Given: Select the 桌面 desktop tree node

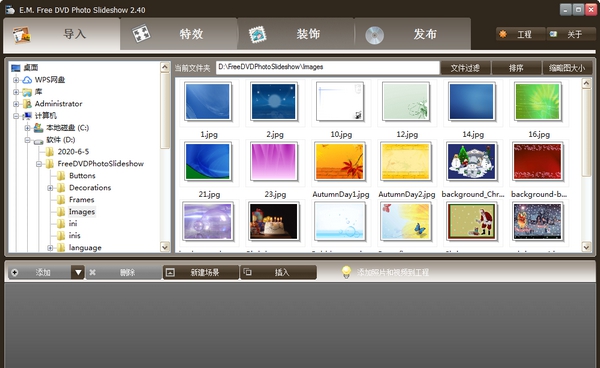Looking at the screenshot, I should click(x=31, y=68).
